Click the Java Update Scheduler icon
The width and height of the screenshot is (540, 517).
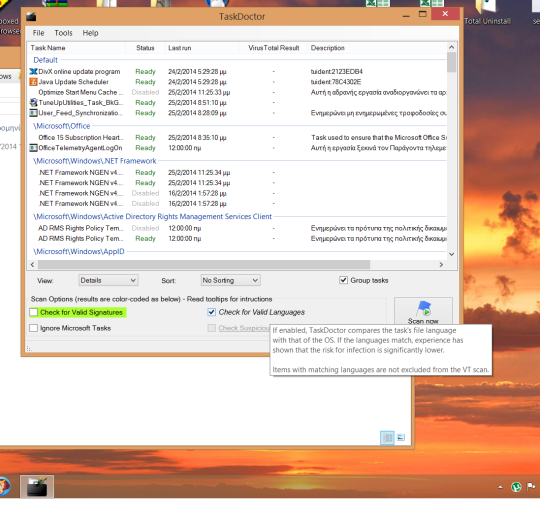point(33,82)
